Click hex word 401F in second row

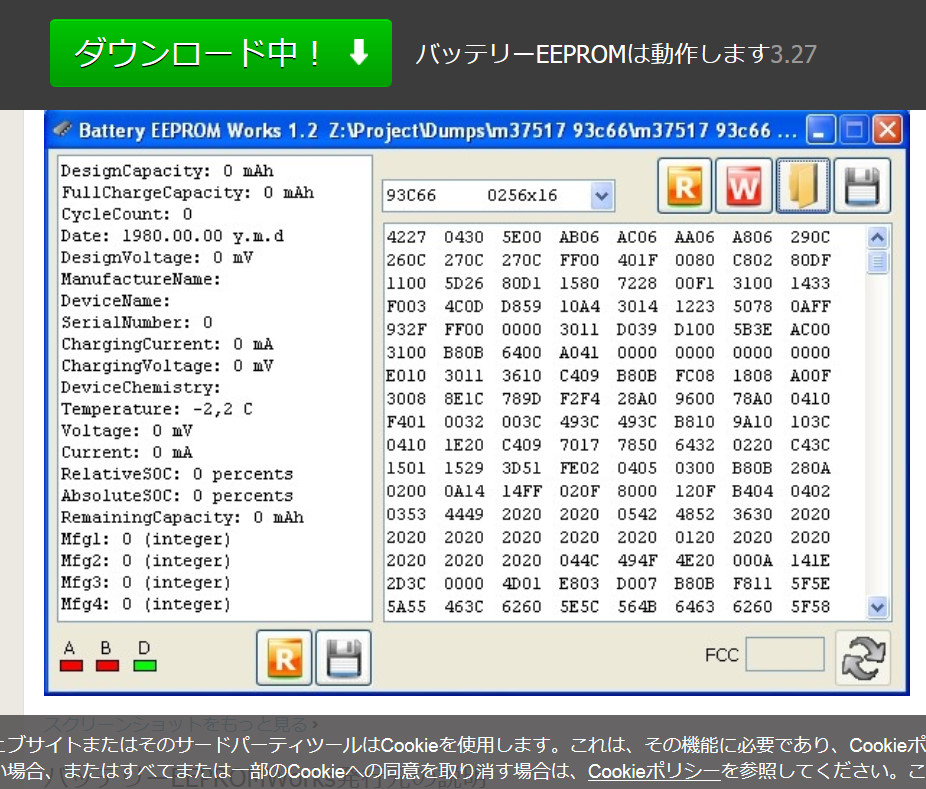pos(637,260)
